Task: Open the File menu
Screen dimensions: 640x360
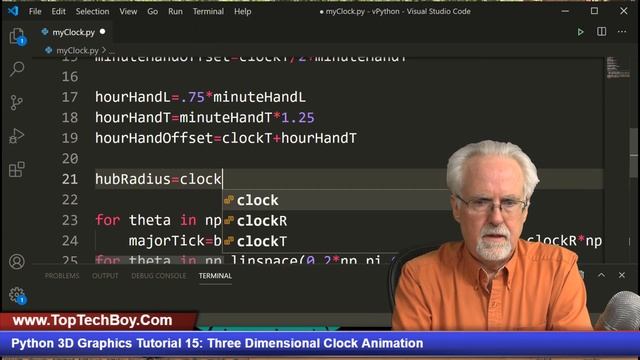Action: [x=35, y=11]
